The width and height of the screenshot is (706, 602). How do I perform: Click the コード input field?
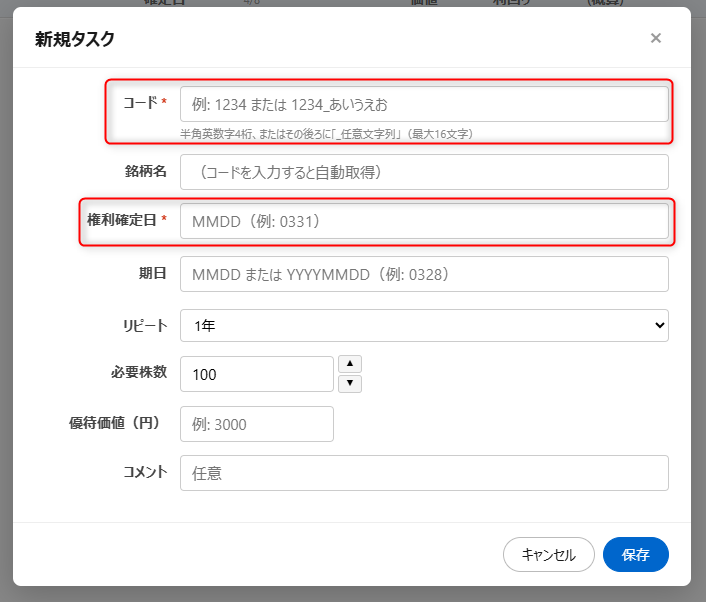coord(424,104)
